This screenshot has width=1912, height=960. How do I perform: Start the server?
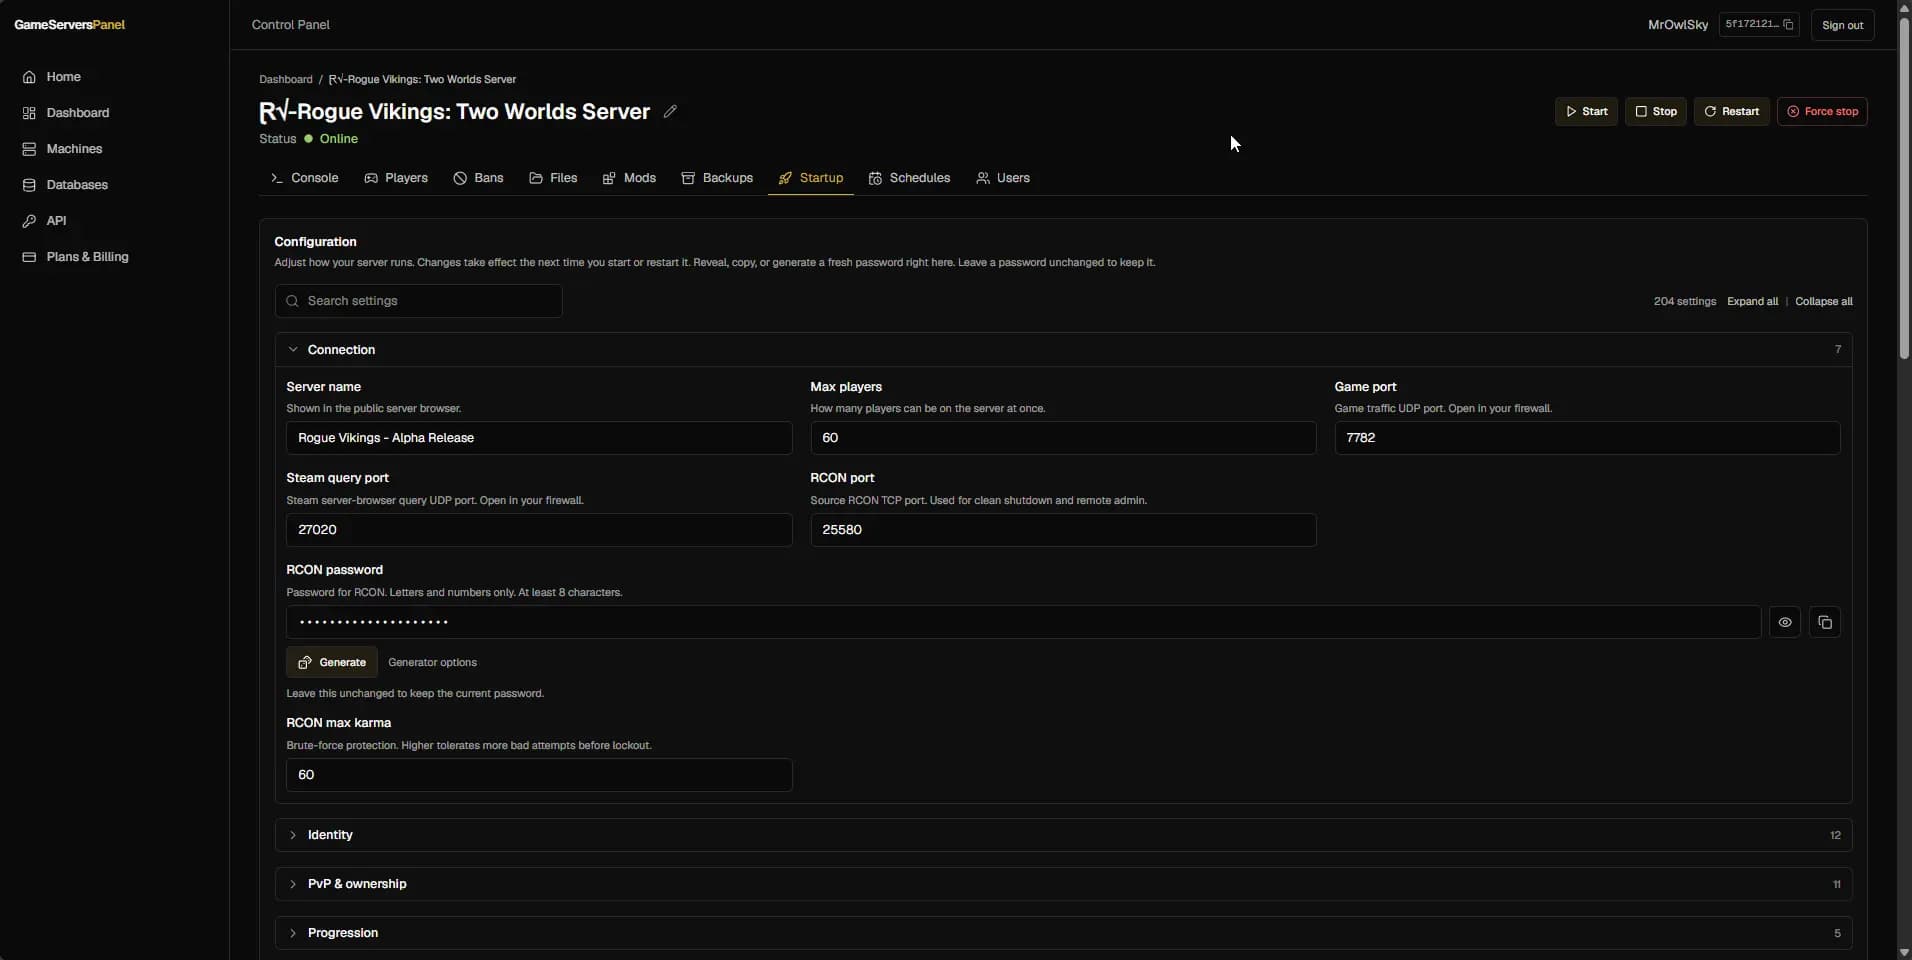(x=1586, y=111)
